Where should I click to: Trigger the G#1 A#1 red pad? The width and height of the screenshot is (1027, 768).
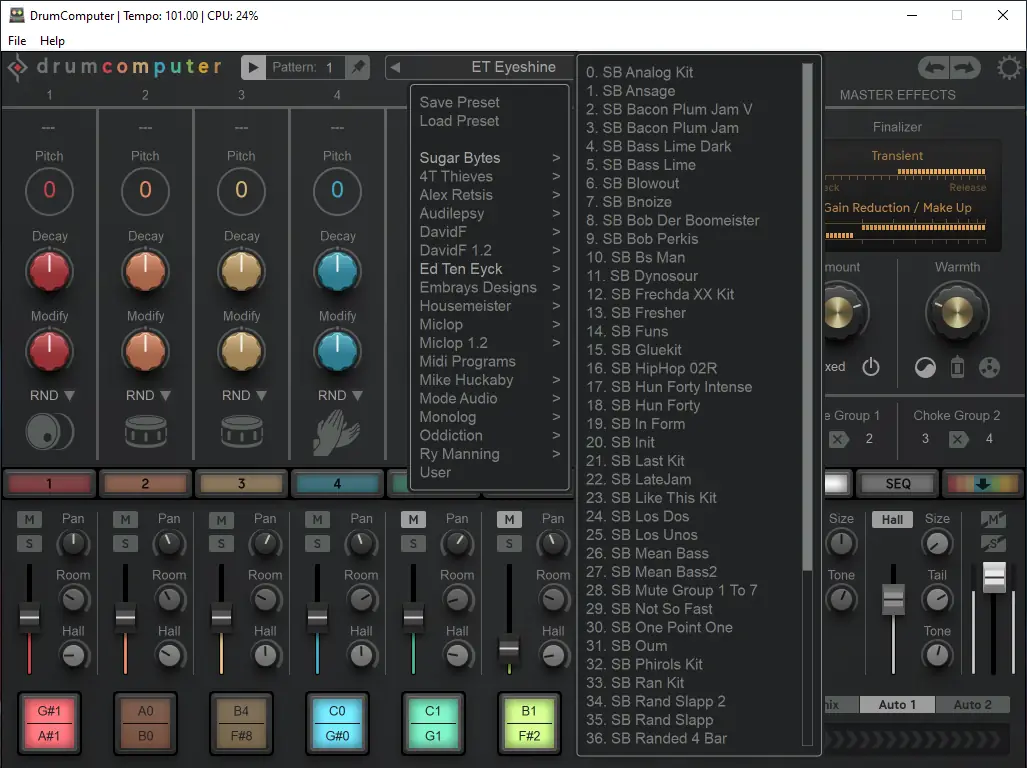click(49, 723)
